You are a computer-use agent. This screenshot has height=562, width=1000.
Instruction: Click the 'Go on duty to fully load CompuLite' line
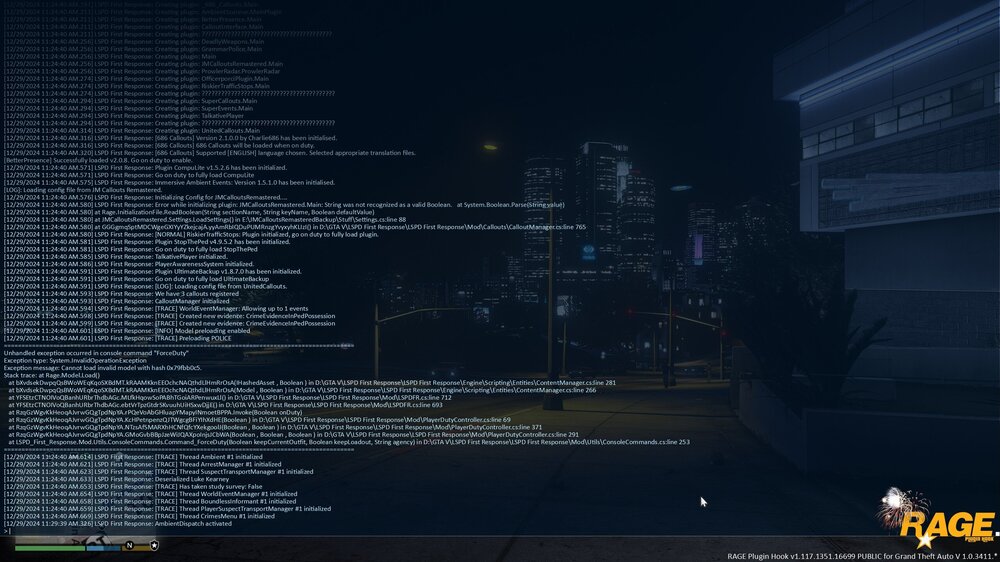127,175
